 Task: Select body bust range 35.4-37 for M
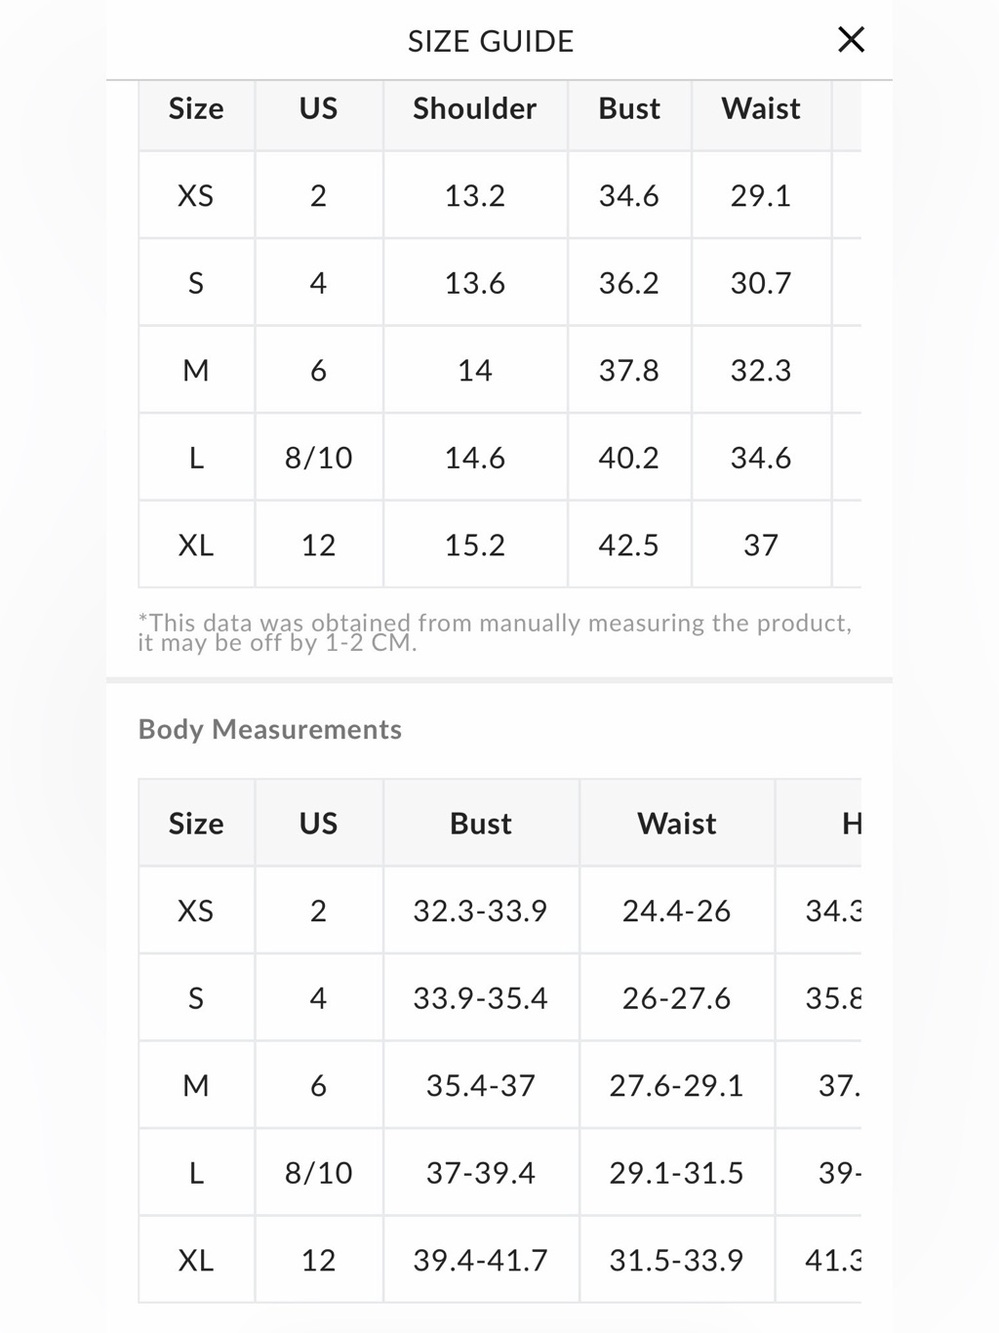point(481,1085)
